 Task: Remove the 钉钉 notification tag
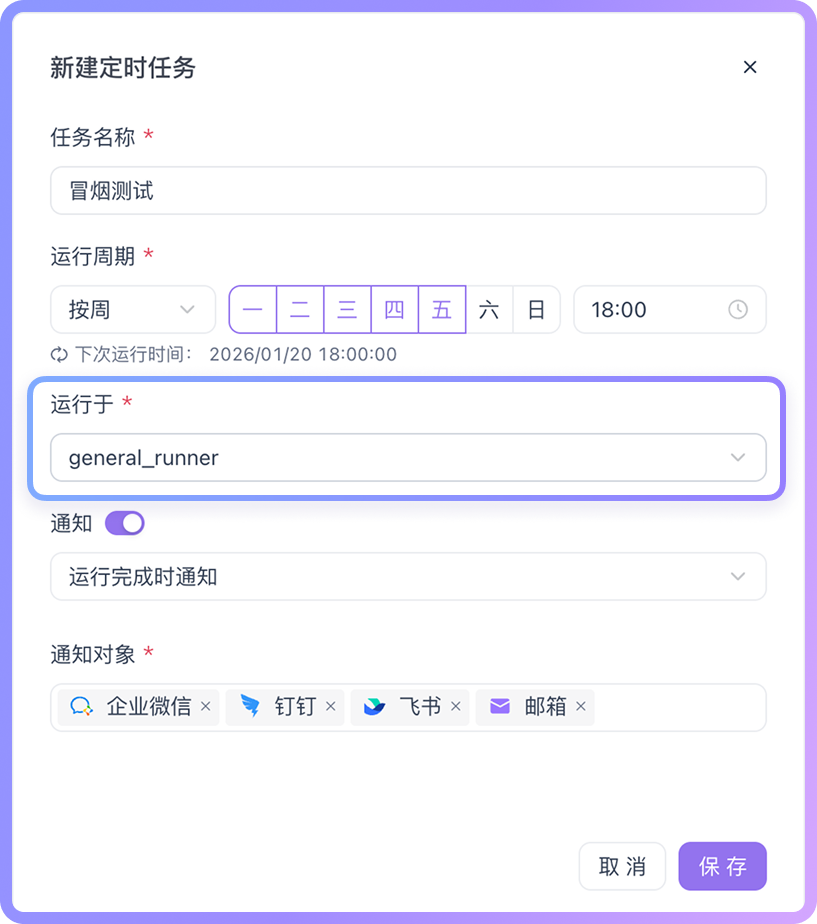pos(331,707)
